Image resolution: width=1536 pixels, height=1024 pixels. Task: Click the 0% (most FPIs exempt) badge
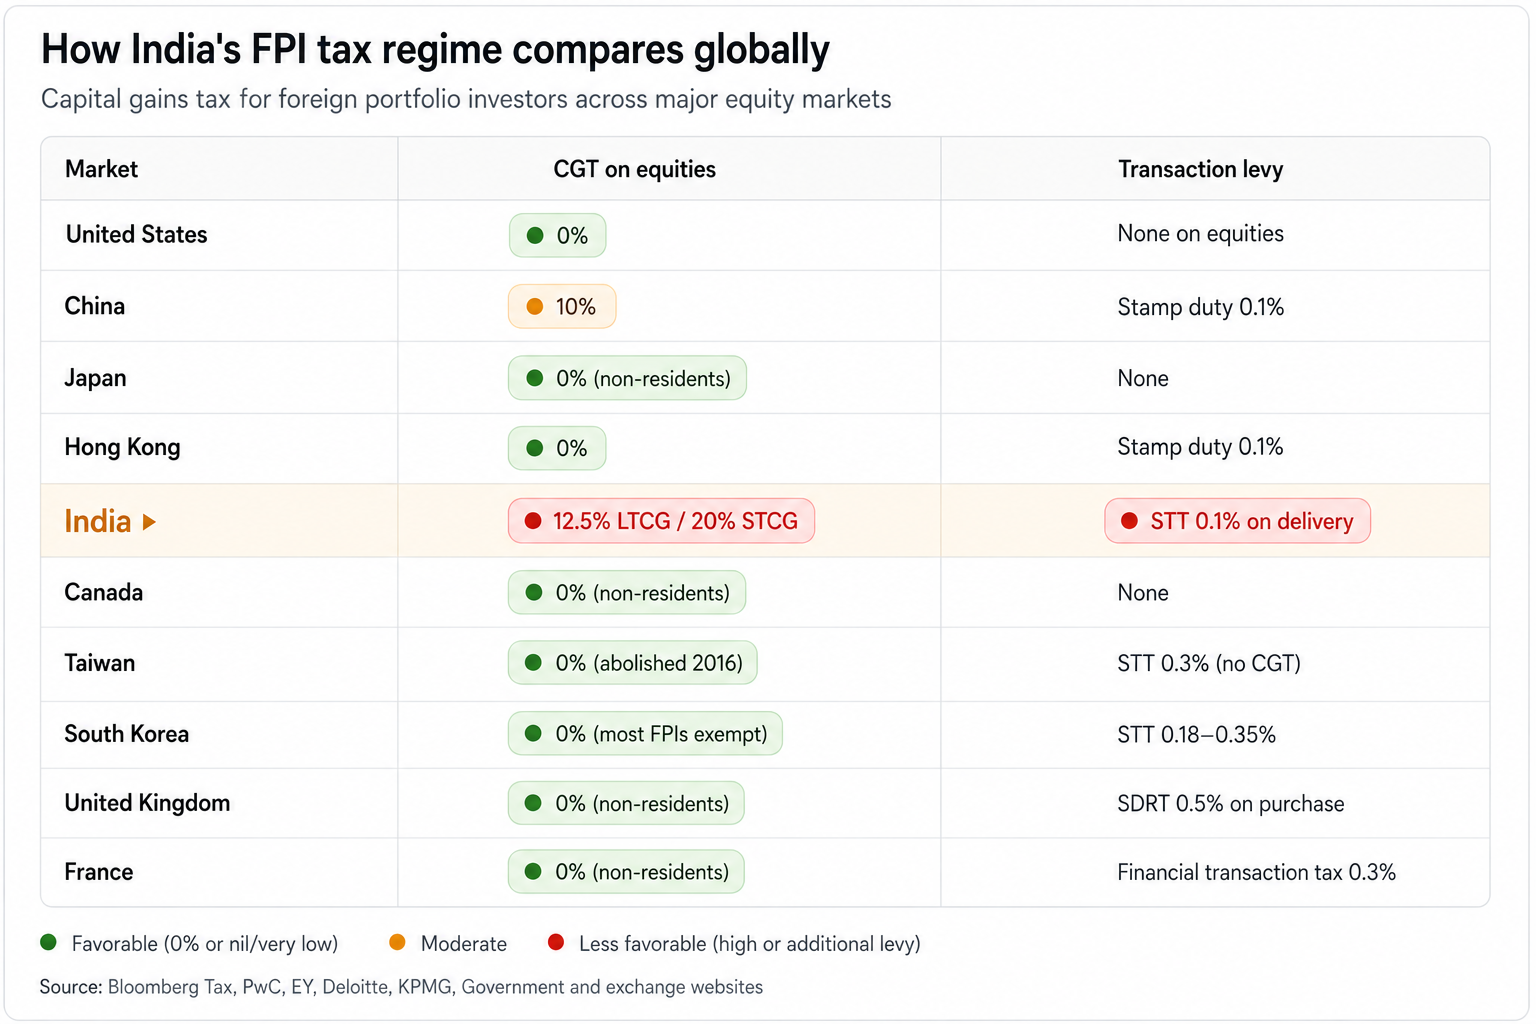click(x=645, y=734)
